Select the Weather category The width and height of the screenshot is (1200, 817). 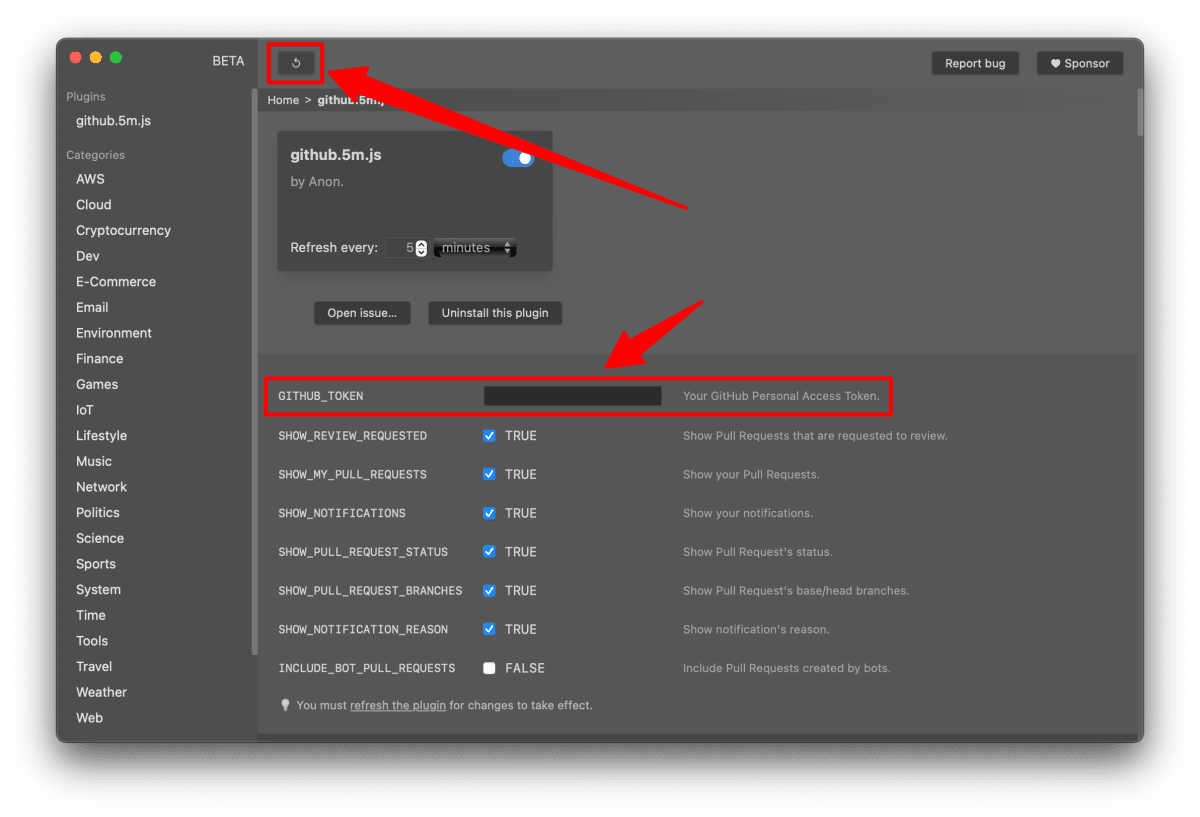click(x=101, y=692)
